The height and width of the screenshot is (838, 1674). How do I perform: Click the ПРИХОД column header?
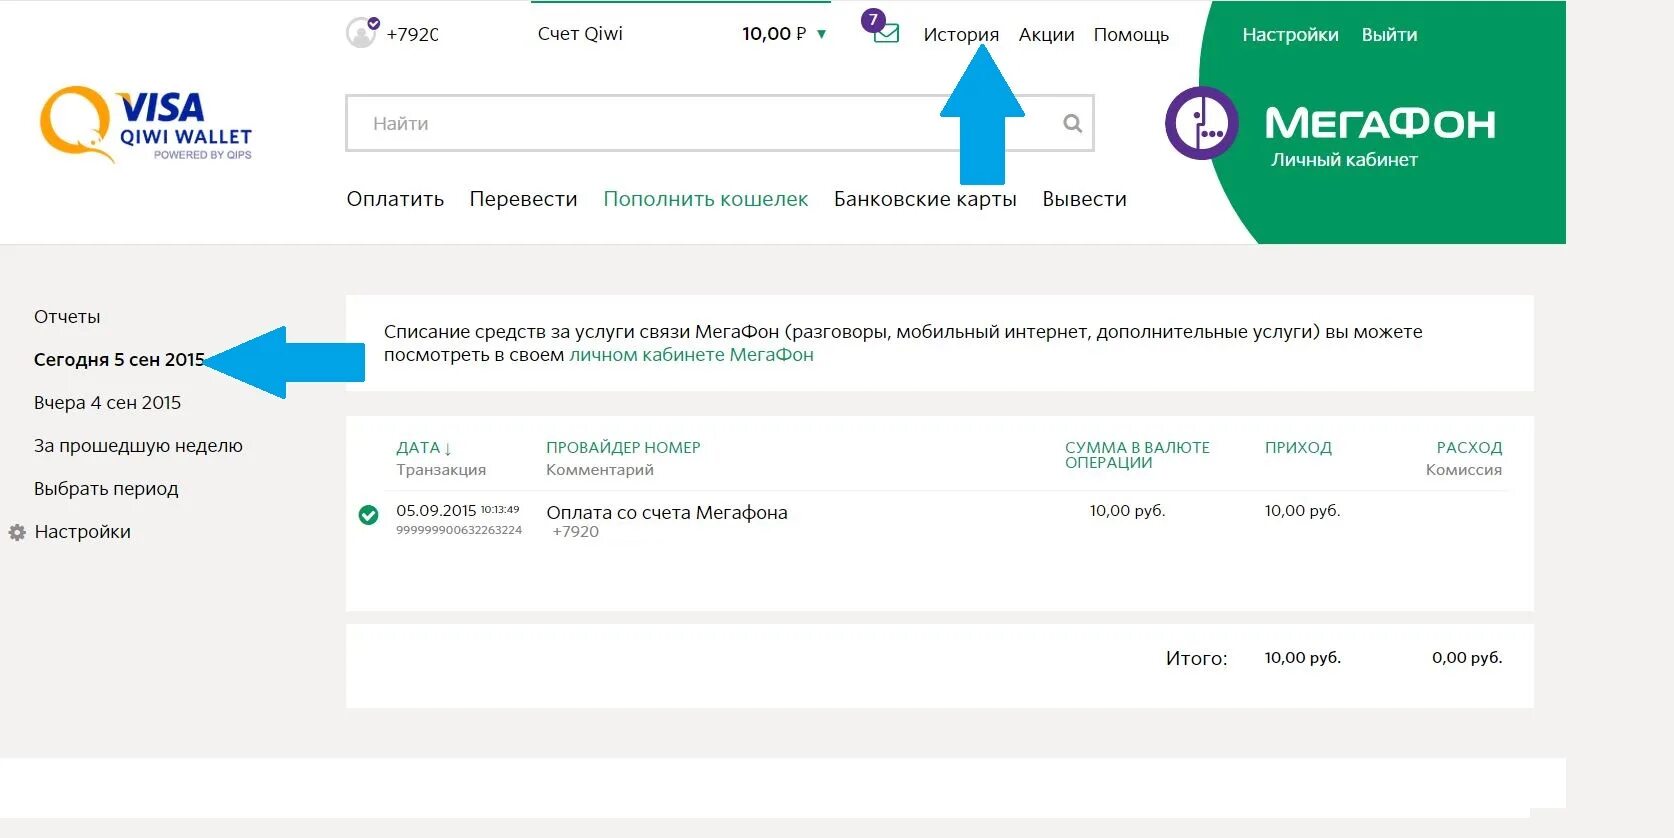[x=1298, y=448]
